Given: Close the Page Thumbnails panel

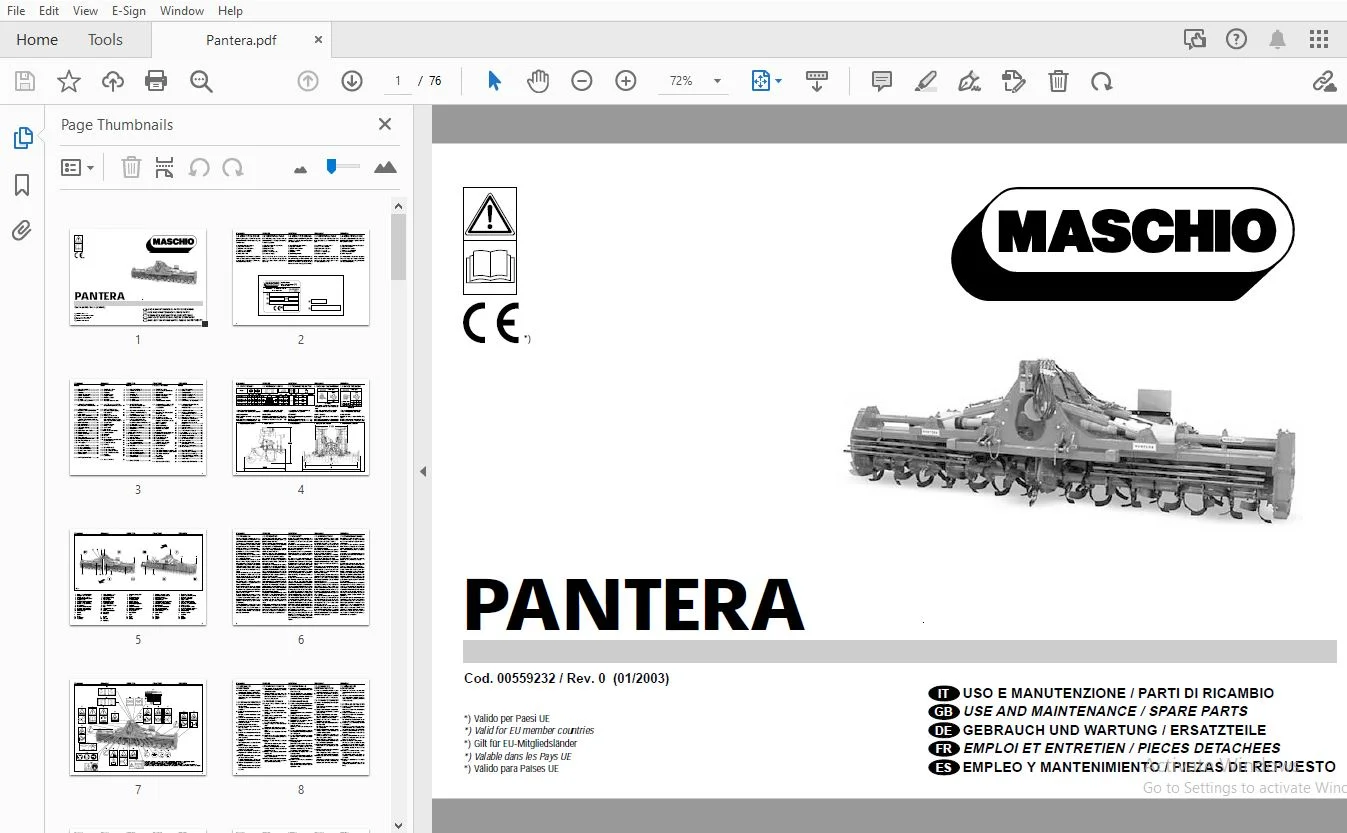Looking at the screenshot, I should coord(385,124).
